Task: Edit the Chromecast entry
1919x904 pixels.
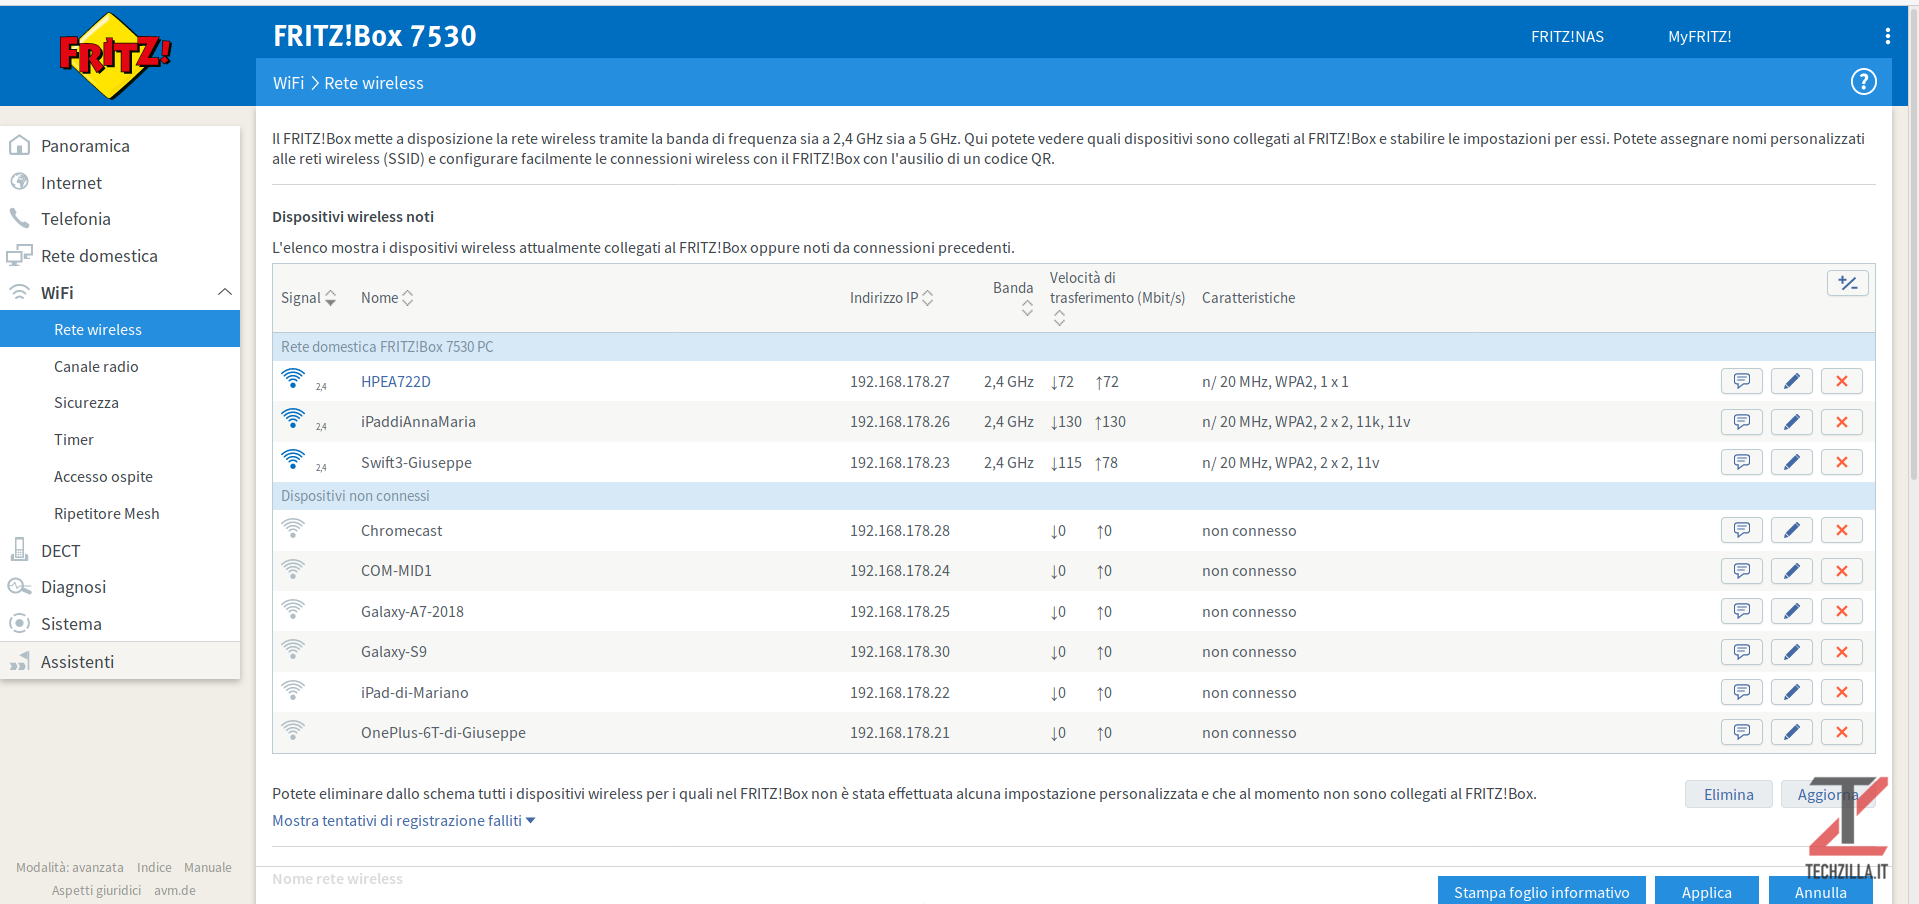Action: point(1791,530)
